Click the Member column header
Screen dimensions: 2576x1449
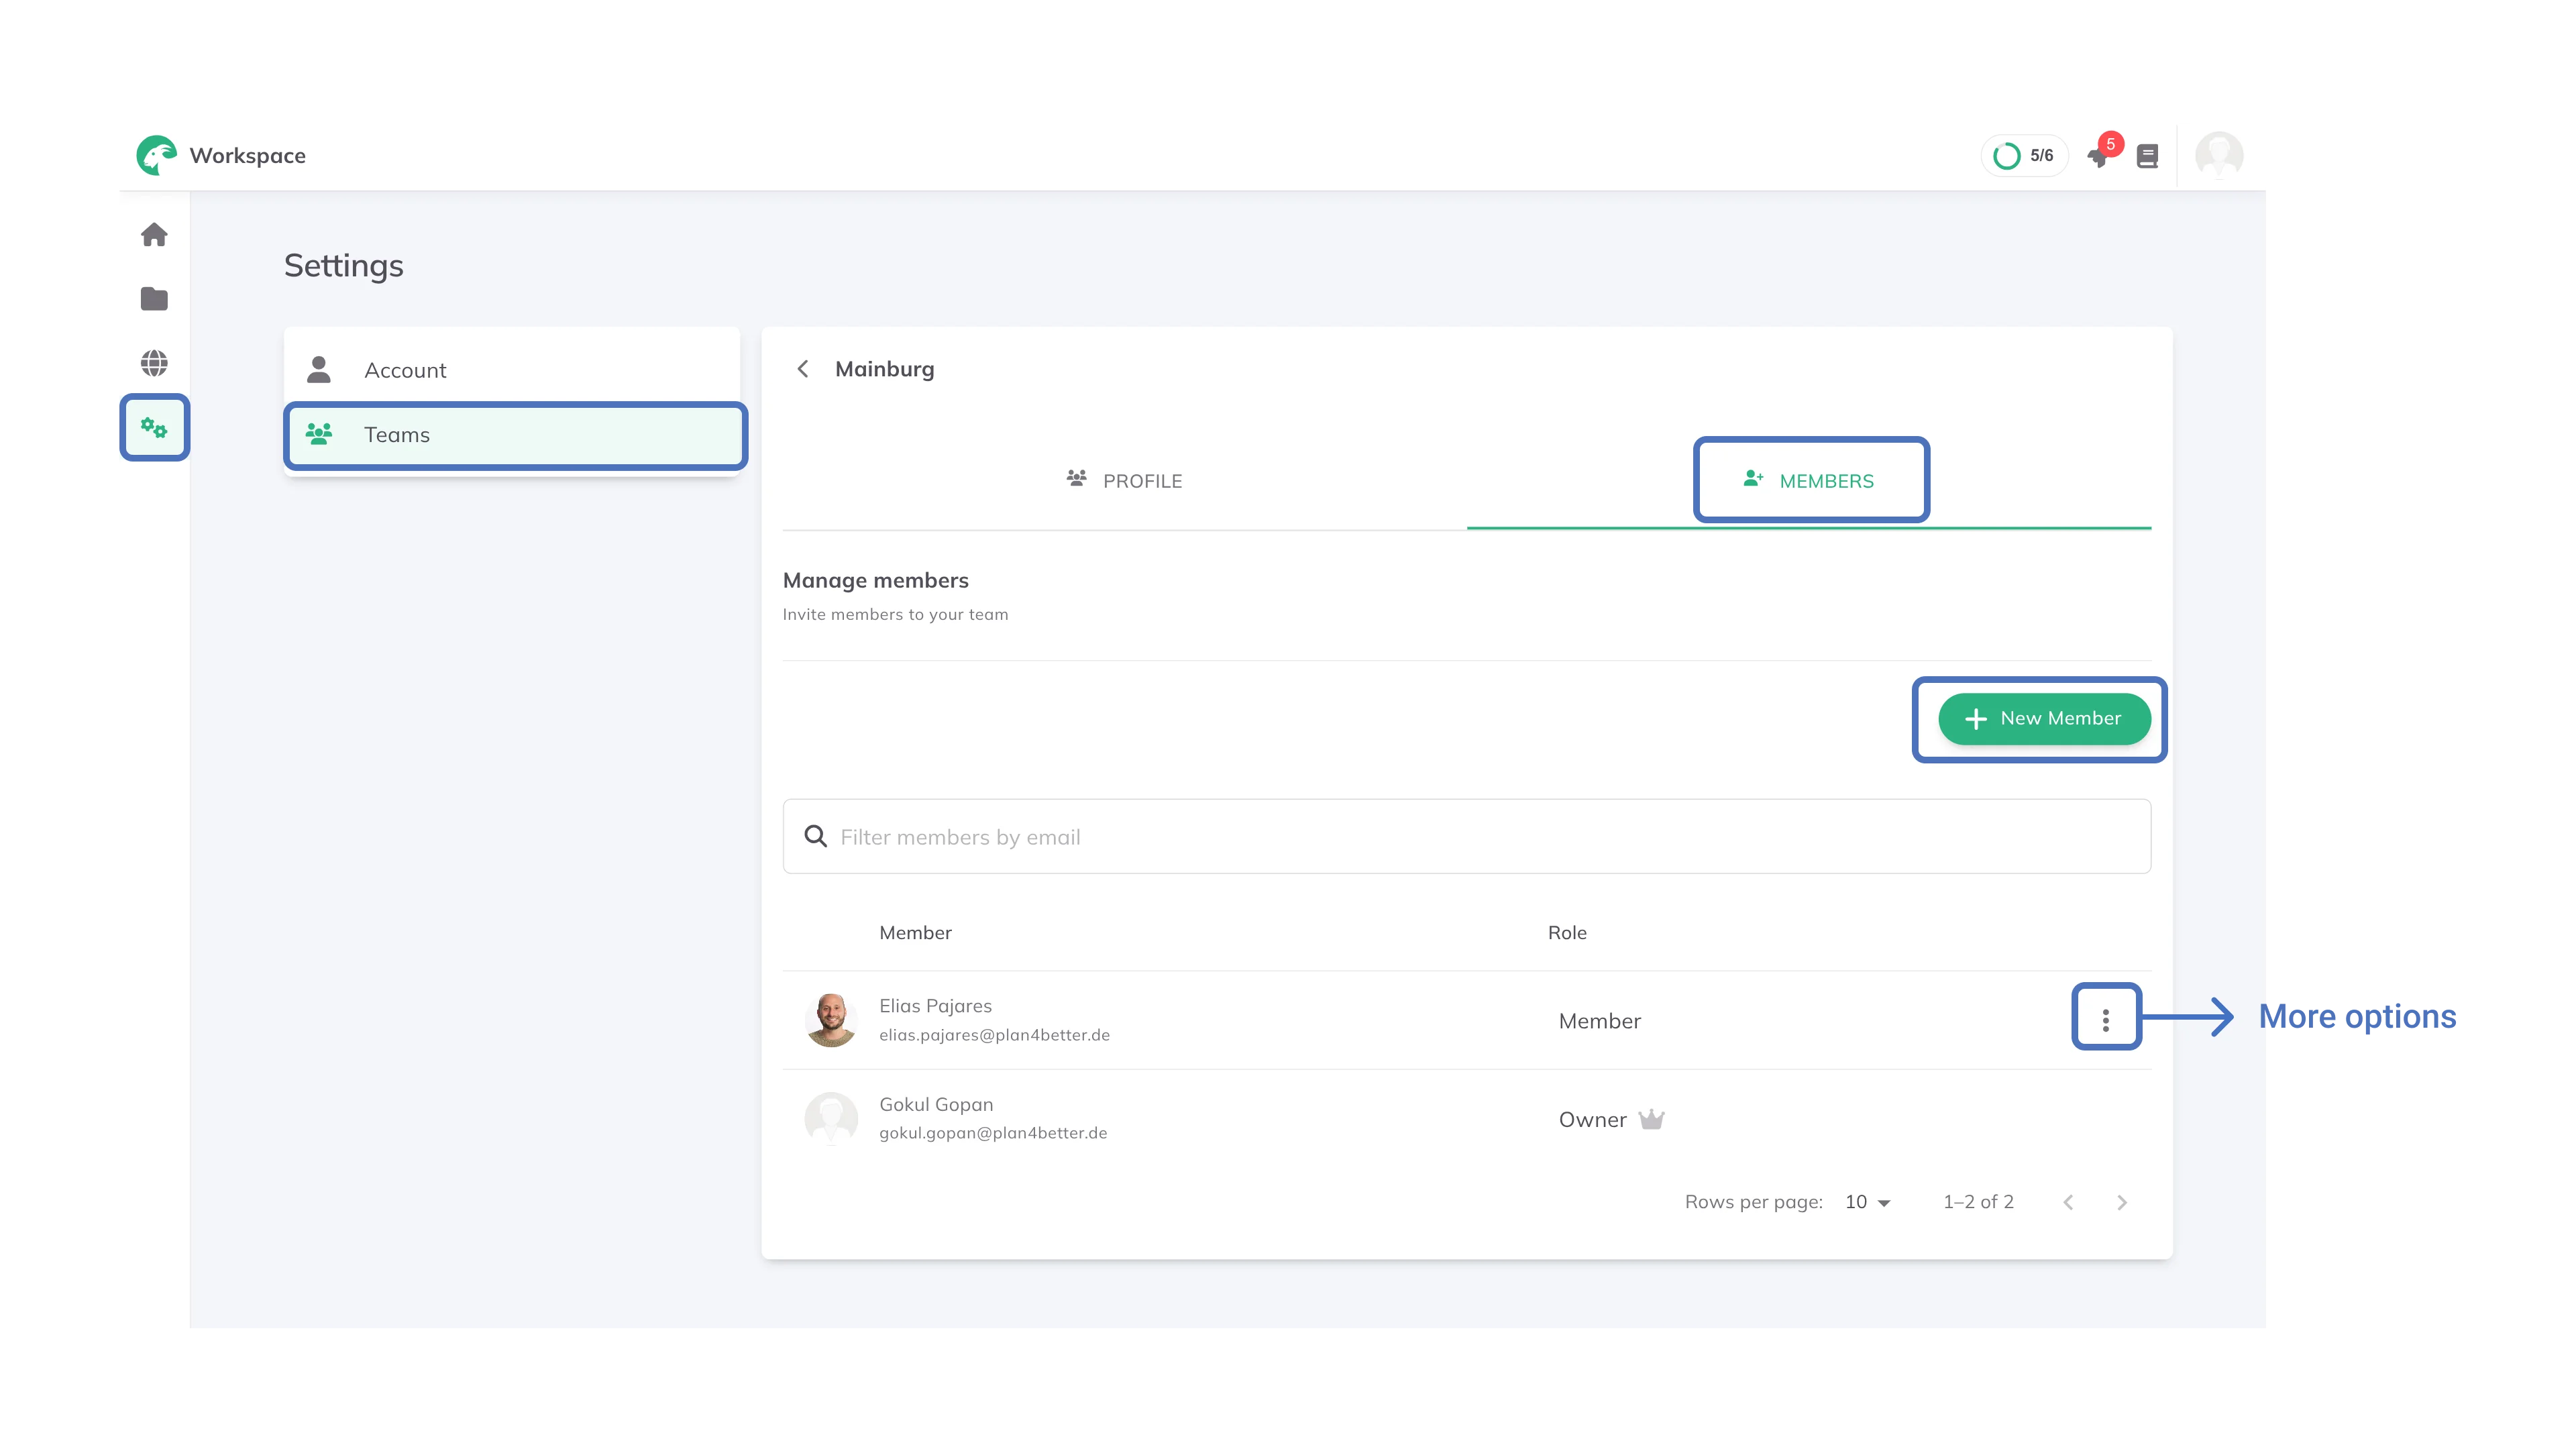(x=915, y=933)
